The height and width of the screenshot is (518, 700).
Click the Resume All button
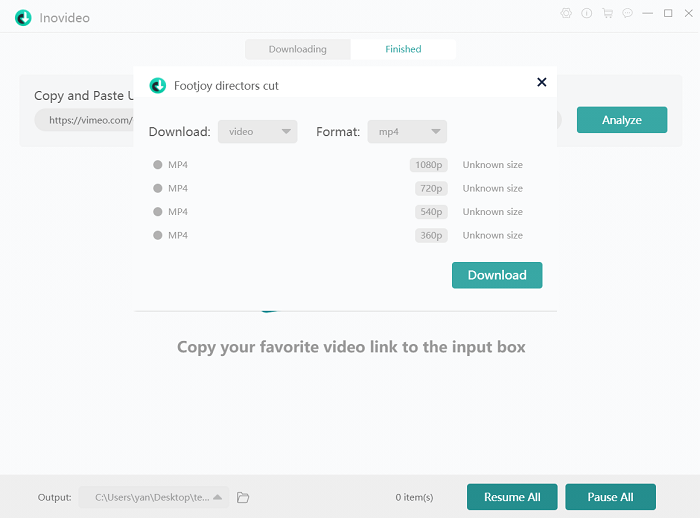(x=512, y=497)
